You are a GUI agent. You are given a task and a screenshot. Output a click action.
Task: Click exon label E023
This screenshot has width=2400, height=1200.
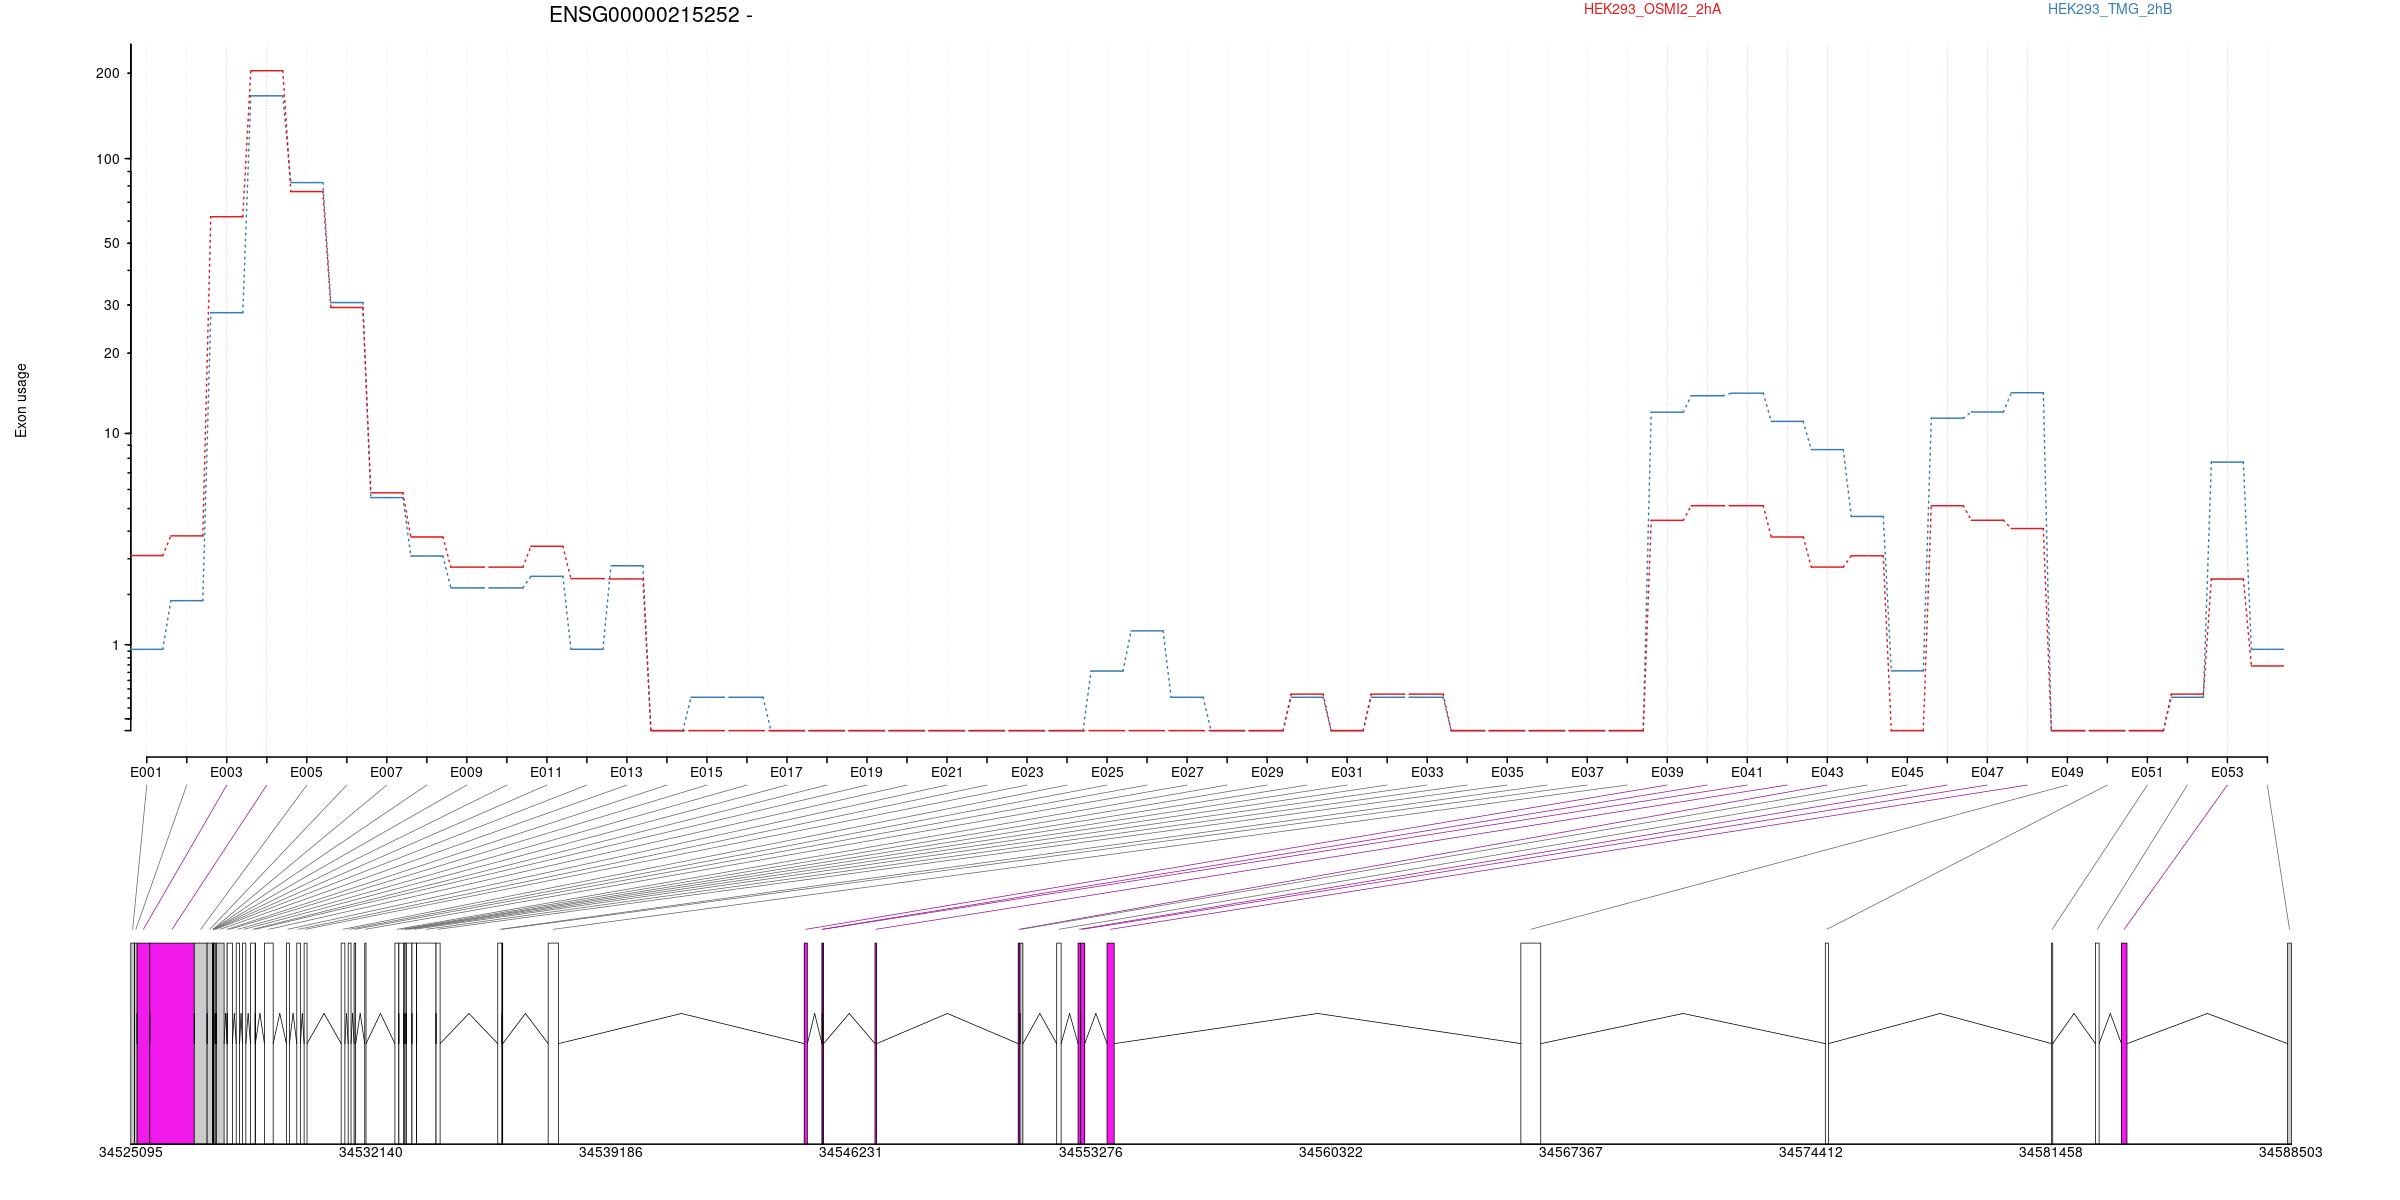1027,772
